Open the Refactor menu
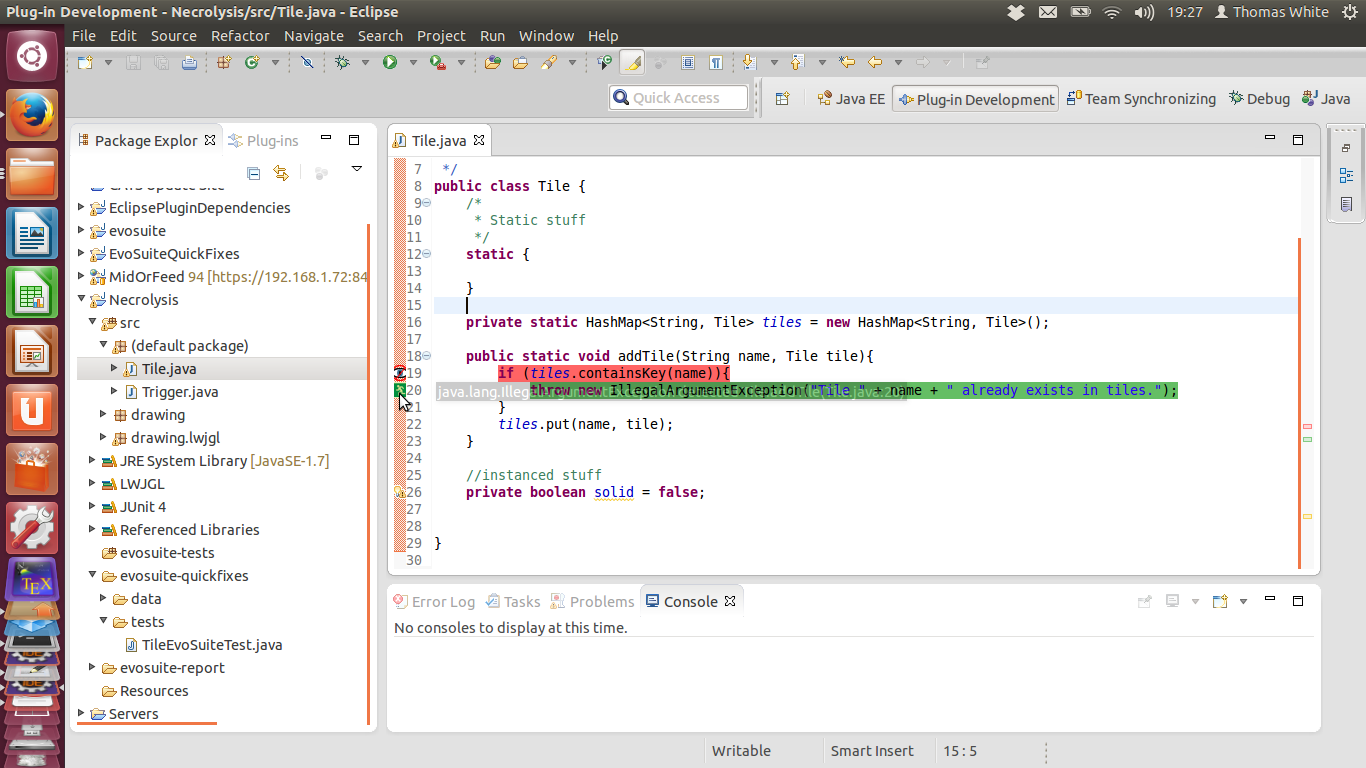 (x=240, y=35)
